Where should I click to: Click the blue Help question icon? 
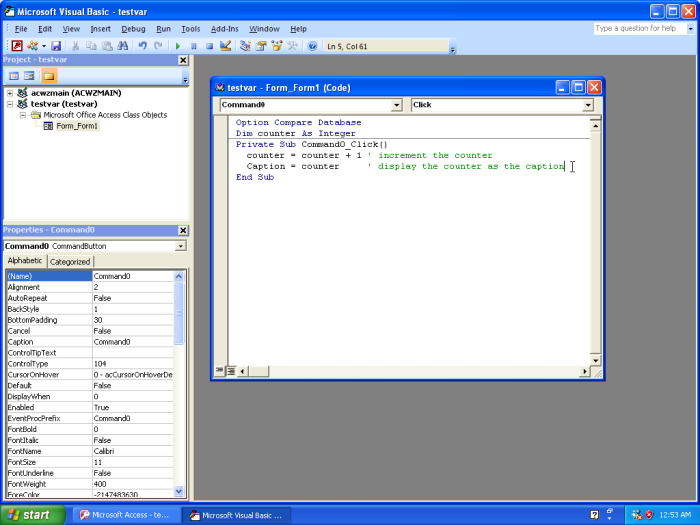[312, 46]
